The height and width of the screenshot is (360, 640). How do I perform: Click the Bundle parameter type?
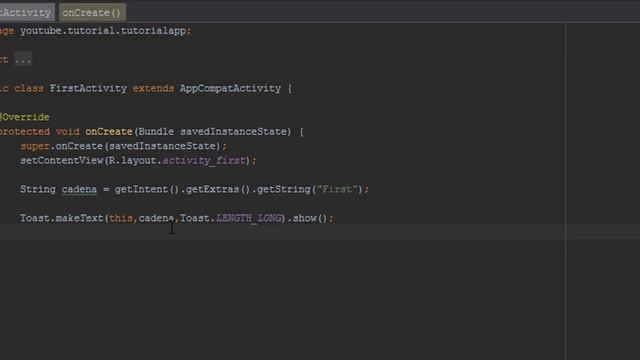(156, 132)
